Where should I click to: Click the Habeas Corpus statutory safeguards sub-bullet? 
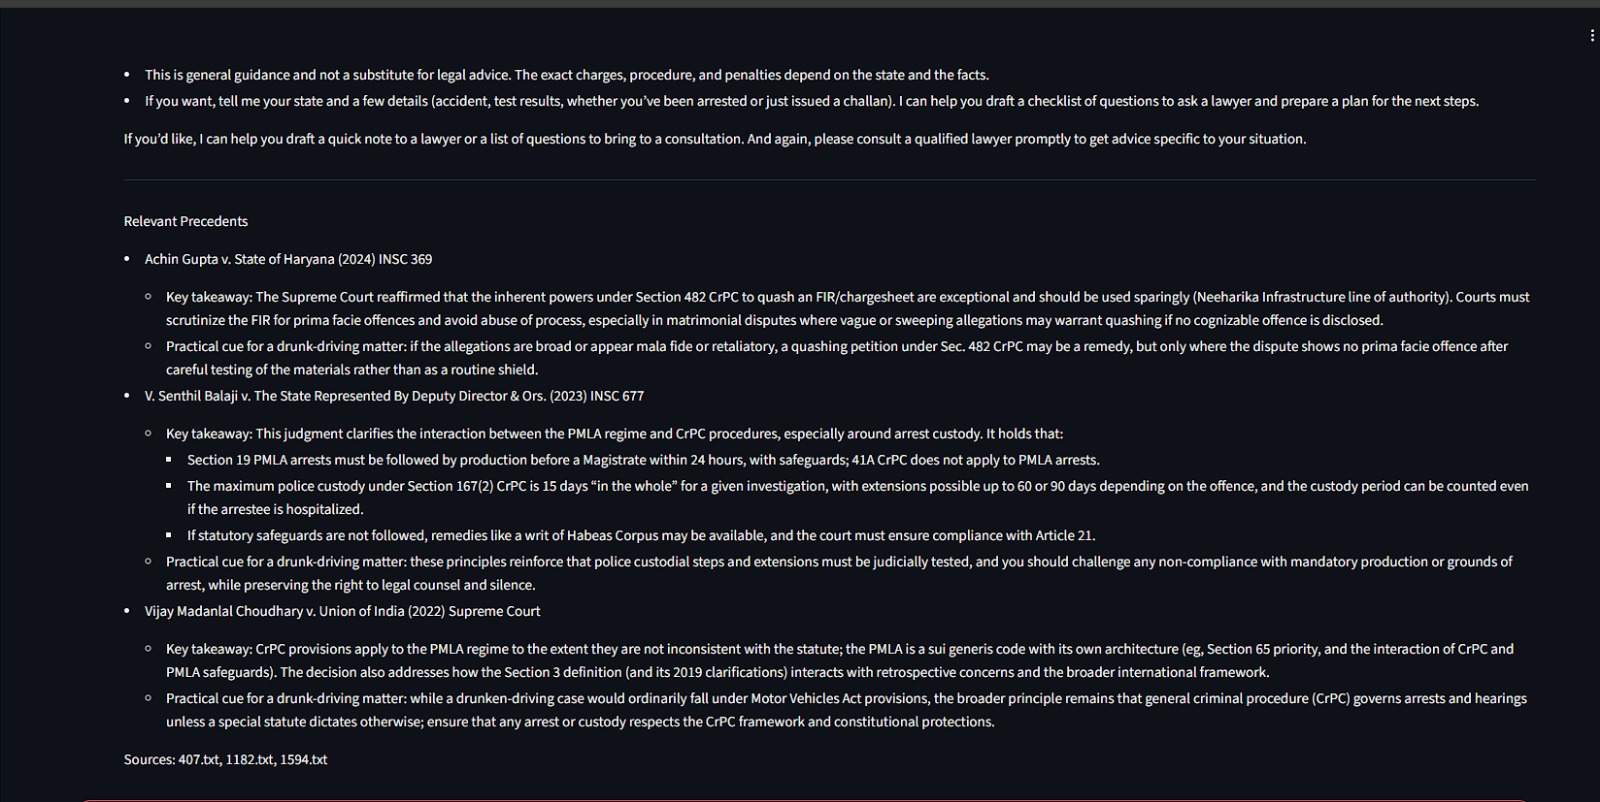click(641, 535)
